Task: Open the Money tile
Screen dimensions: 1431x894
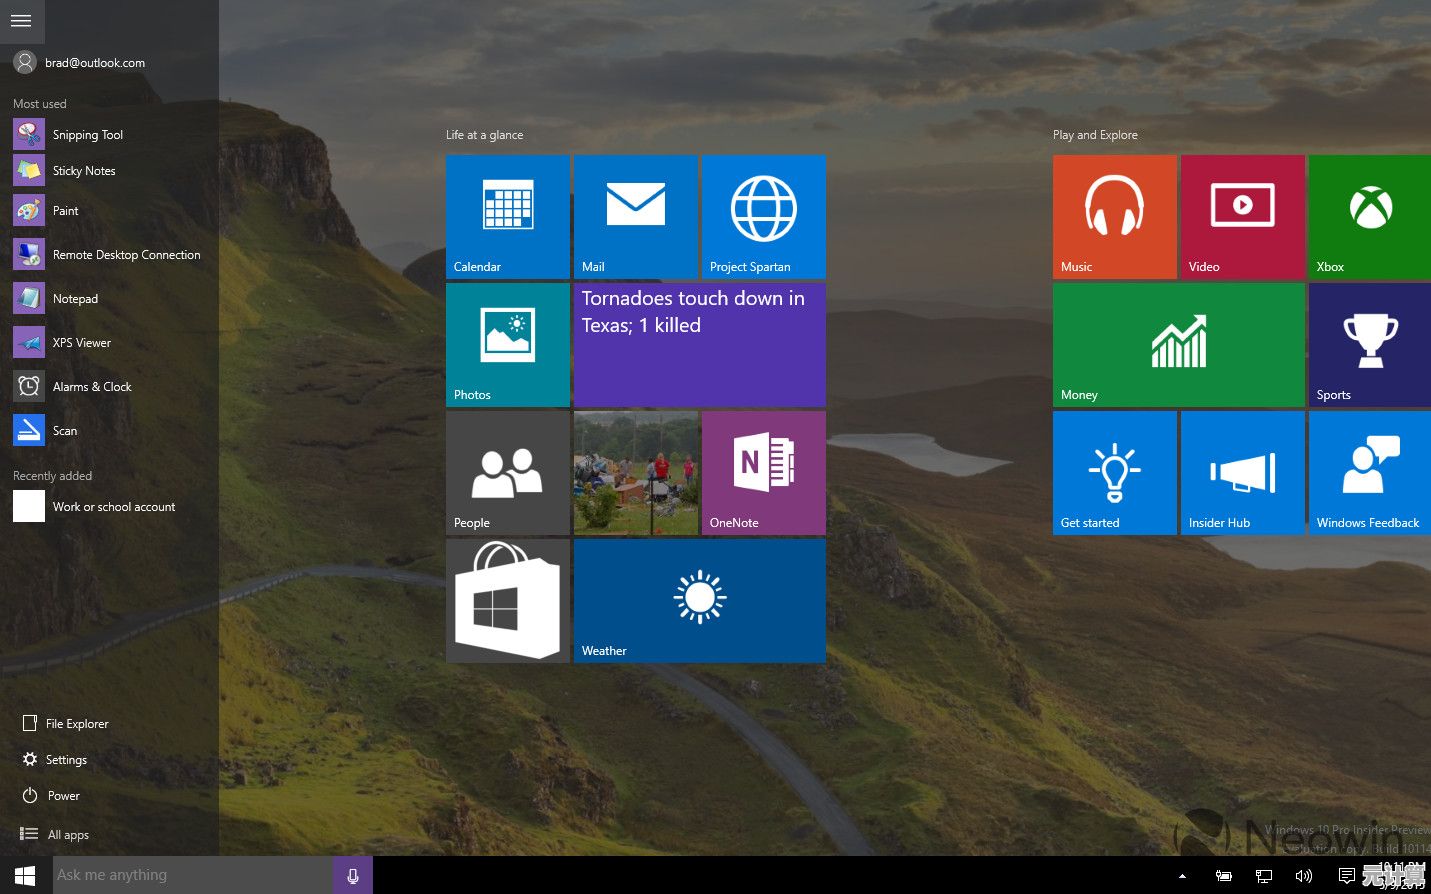Action: click(1179, 344)
